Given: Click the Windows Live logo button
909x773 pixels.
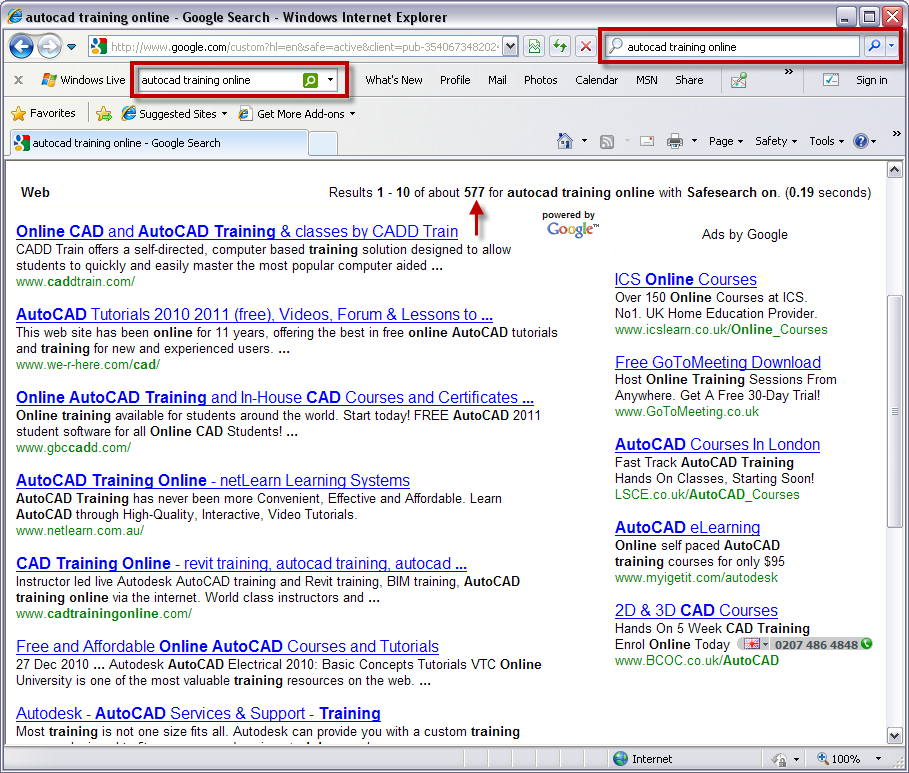Looking at the screenshot, I should 83,80.
